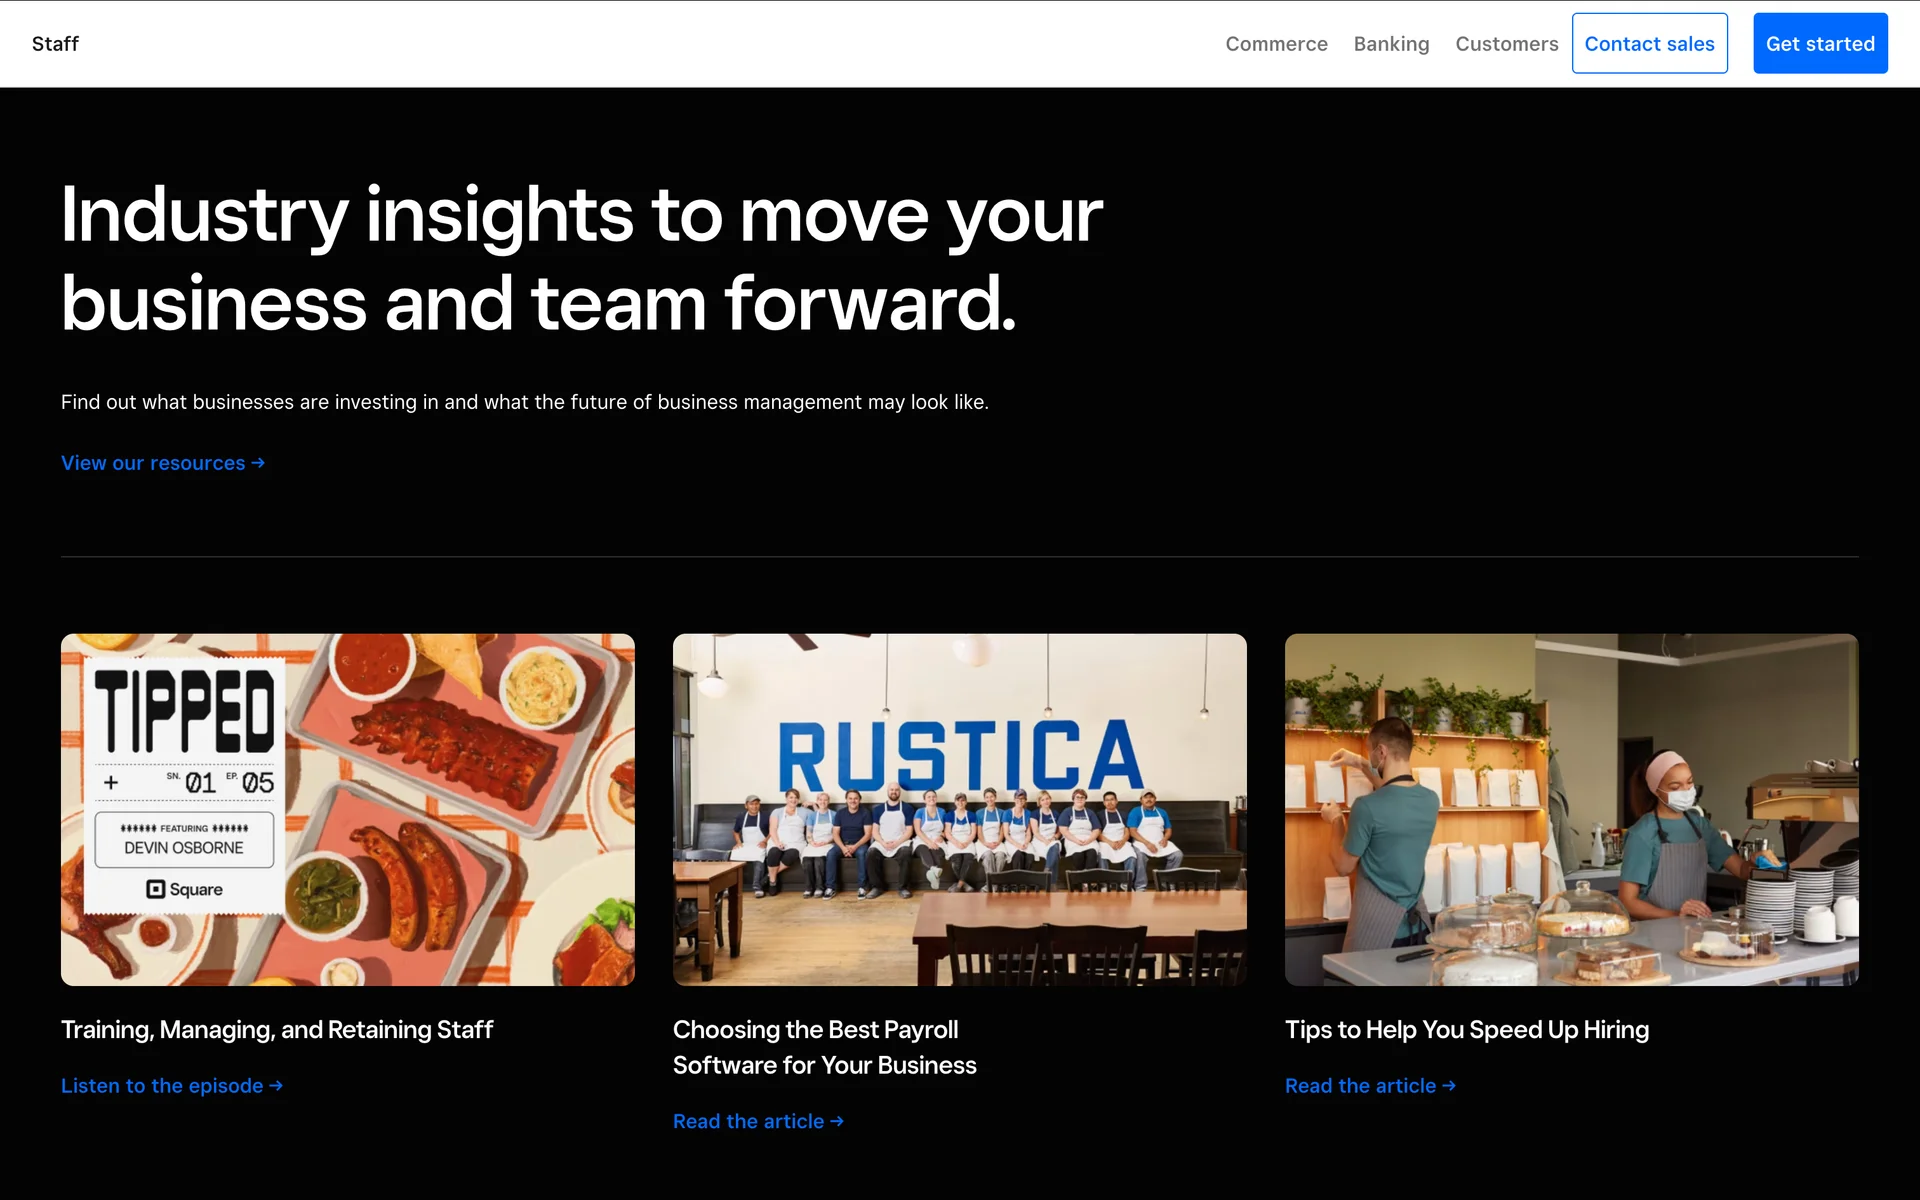Open the Banking navigation menu
This screenshot has width=1920, height=1200.
[x=1391, y=44]
